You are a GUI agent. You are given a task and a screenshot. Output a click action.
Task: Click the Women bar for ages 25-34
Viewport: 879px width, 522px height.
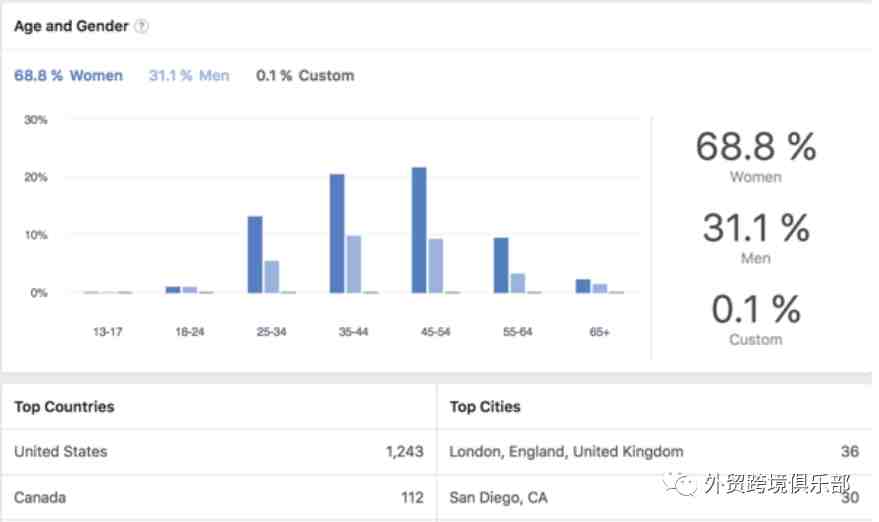[x=255, y=255]
